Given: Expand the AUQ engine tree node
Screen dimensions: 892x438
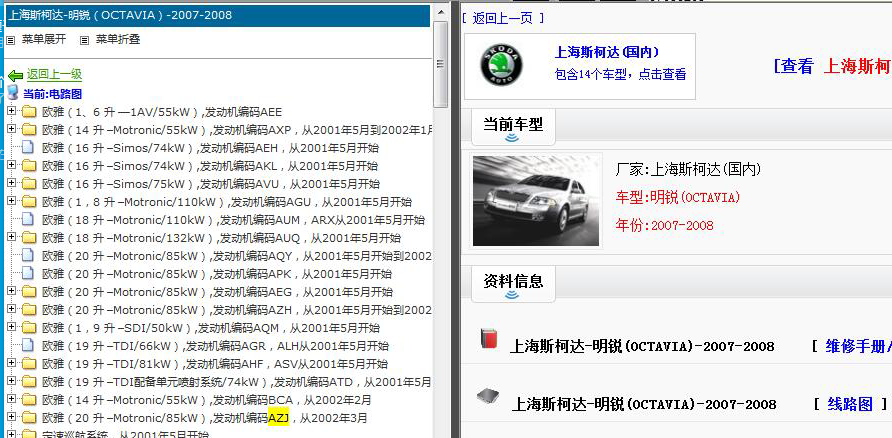Looking at the screenshot, I should pos(11,237).
